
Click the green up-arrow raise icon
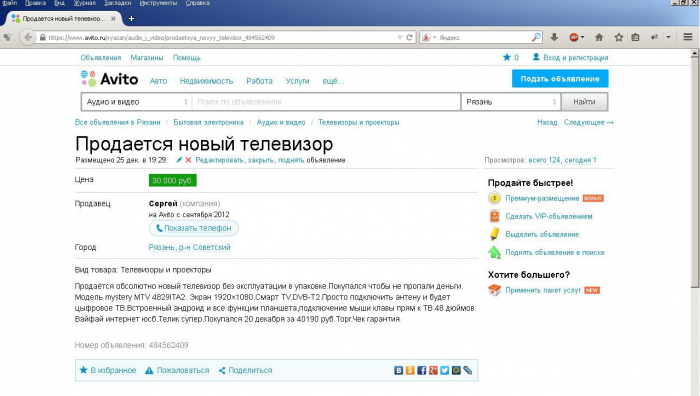pos(494,252)
